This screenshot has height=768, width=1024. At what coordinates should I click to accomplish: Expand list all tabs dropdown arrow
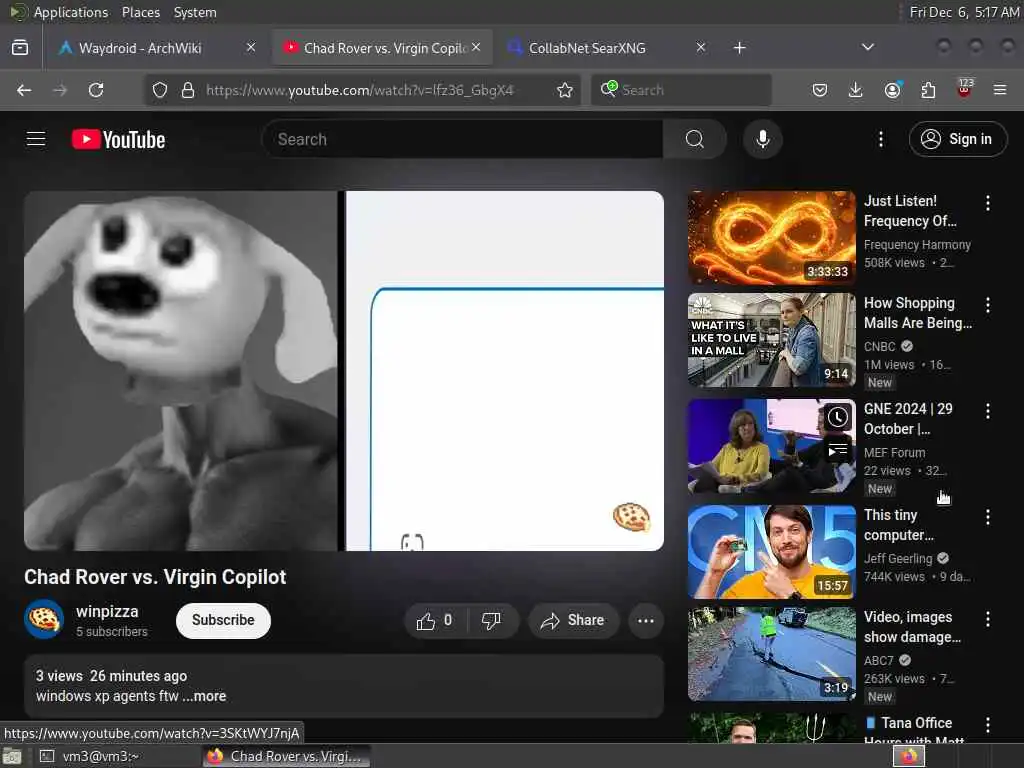867,47
